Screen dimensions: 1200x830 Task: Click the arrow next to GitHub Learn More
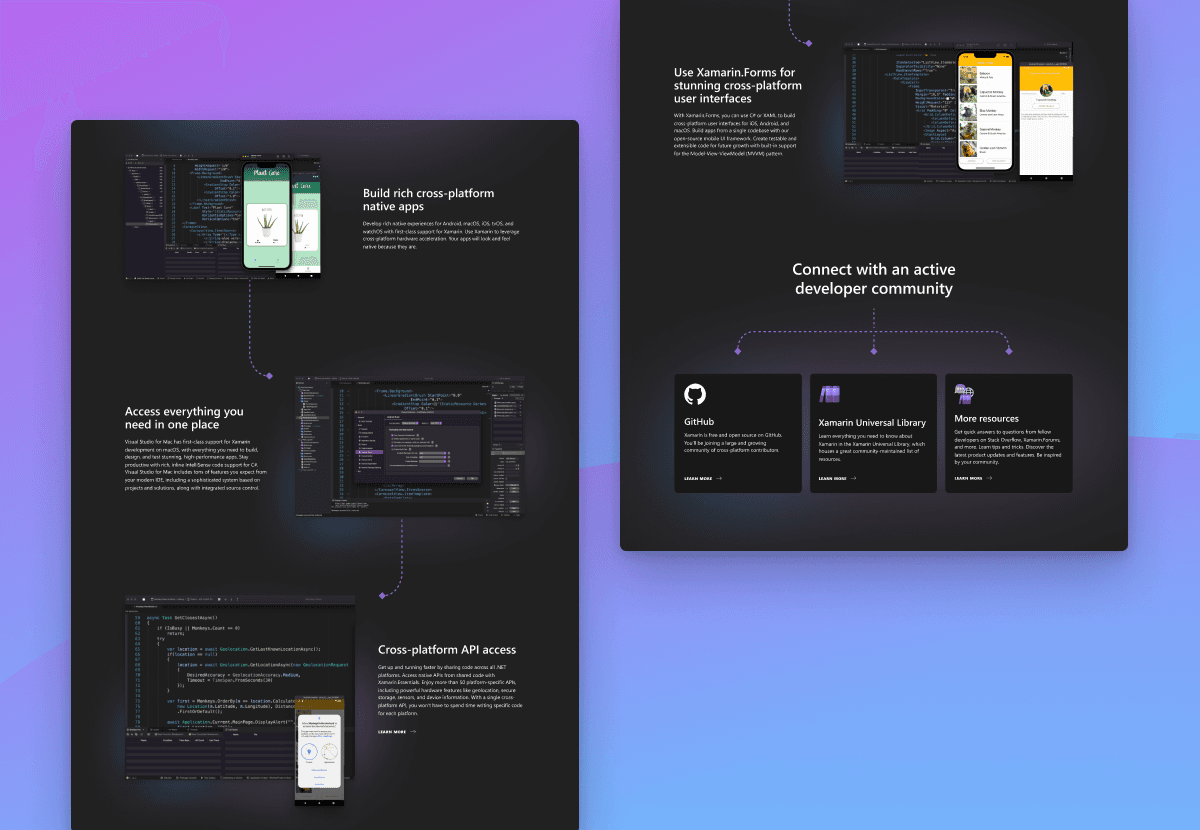pyautogui.click(x=719, y=479)
